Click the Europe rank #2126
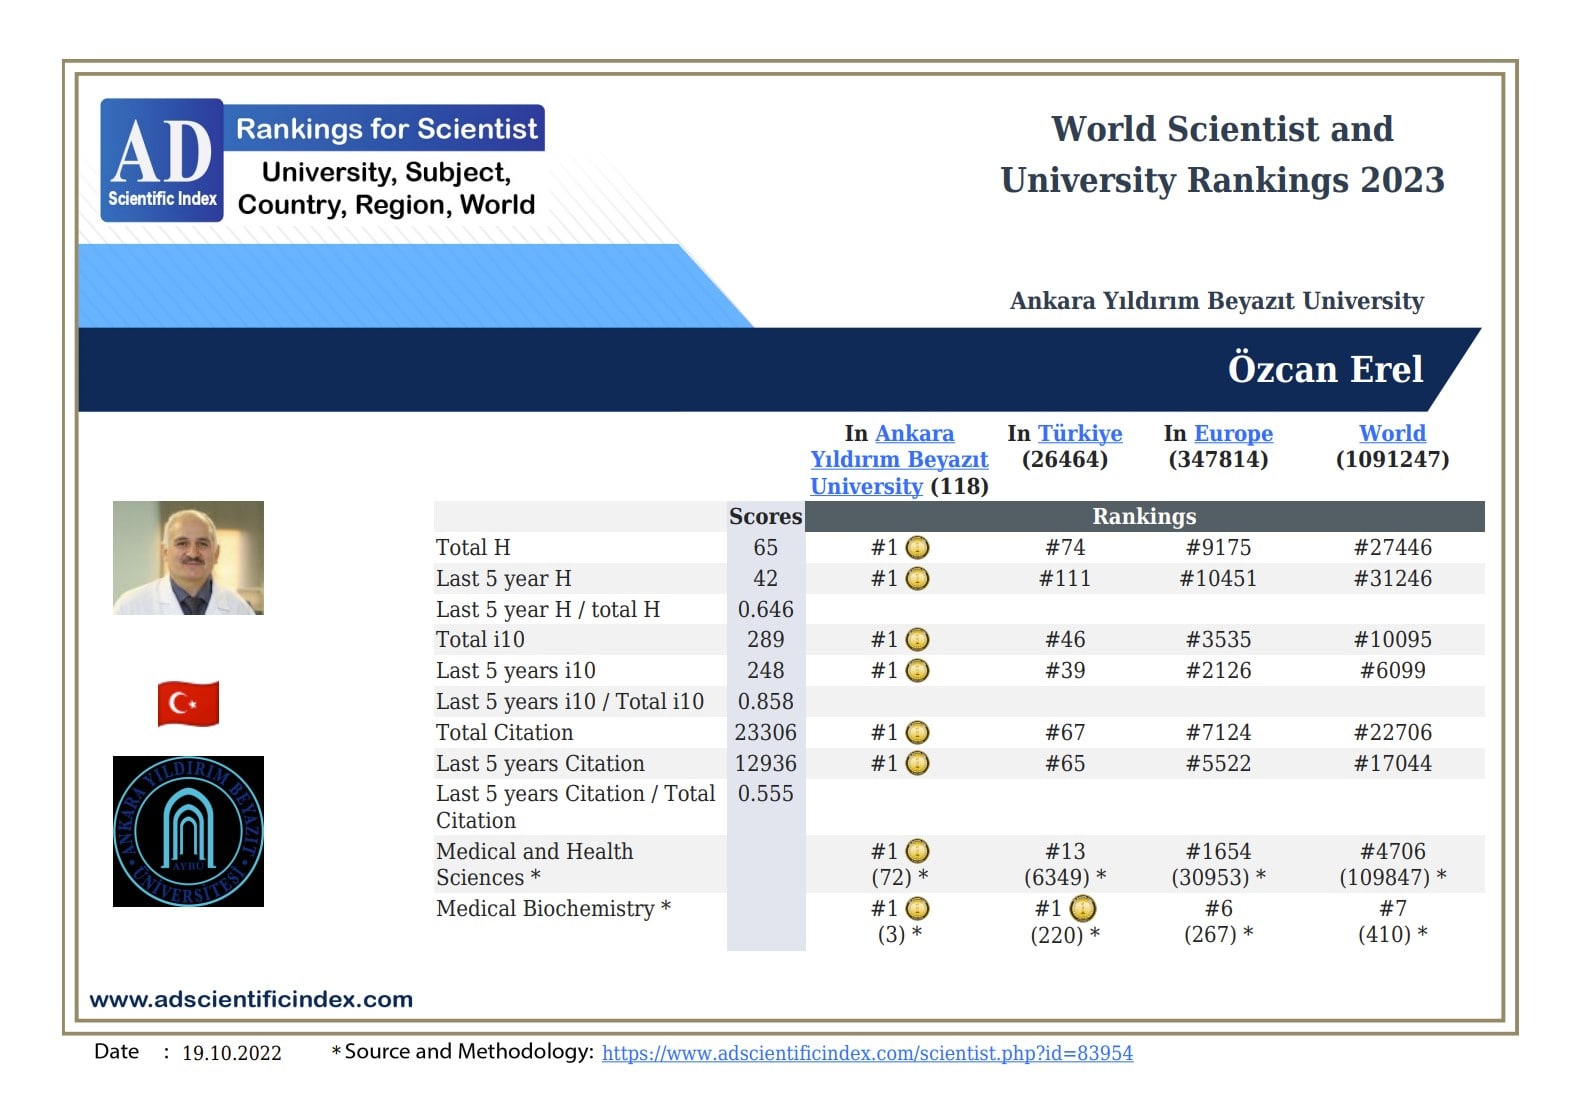Screen dimensions: 1572x1109 tap(1218, 671)
